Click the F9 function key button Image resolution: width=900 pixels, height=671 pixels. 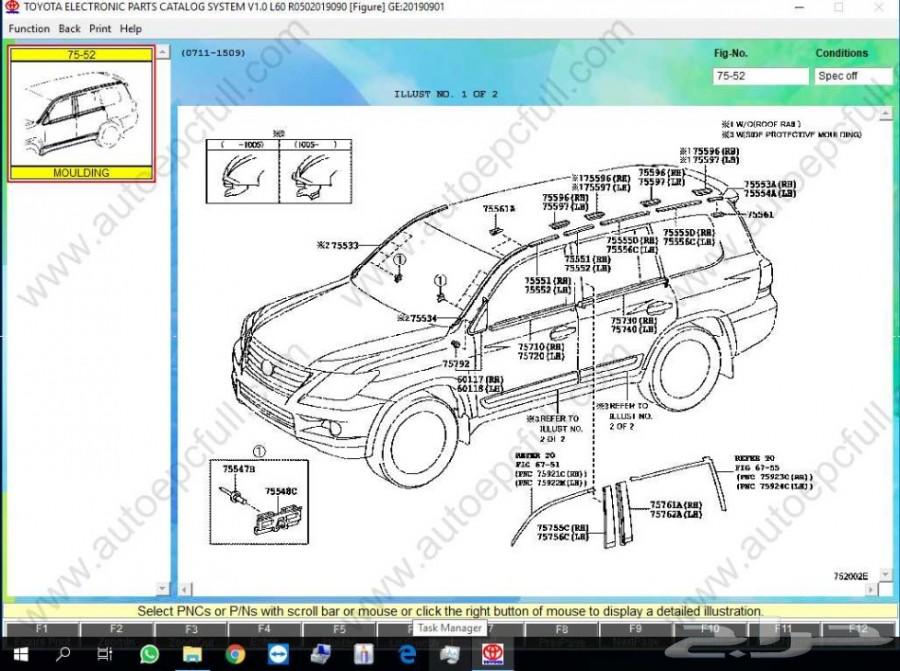[635, 630]
